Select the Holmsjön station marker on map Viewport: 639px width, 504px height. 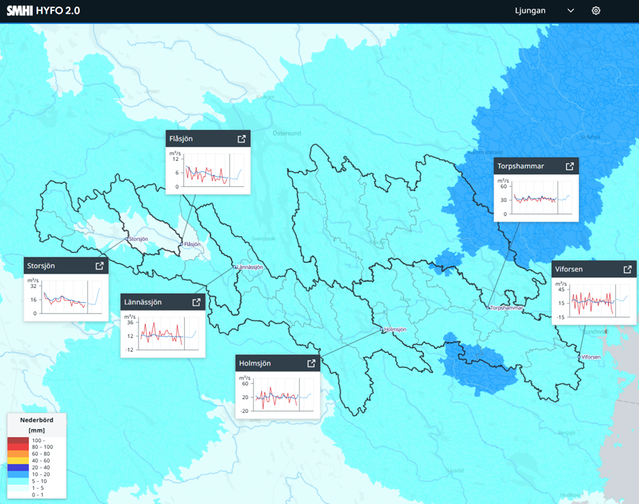[382, 329]
